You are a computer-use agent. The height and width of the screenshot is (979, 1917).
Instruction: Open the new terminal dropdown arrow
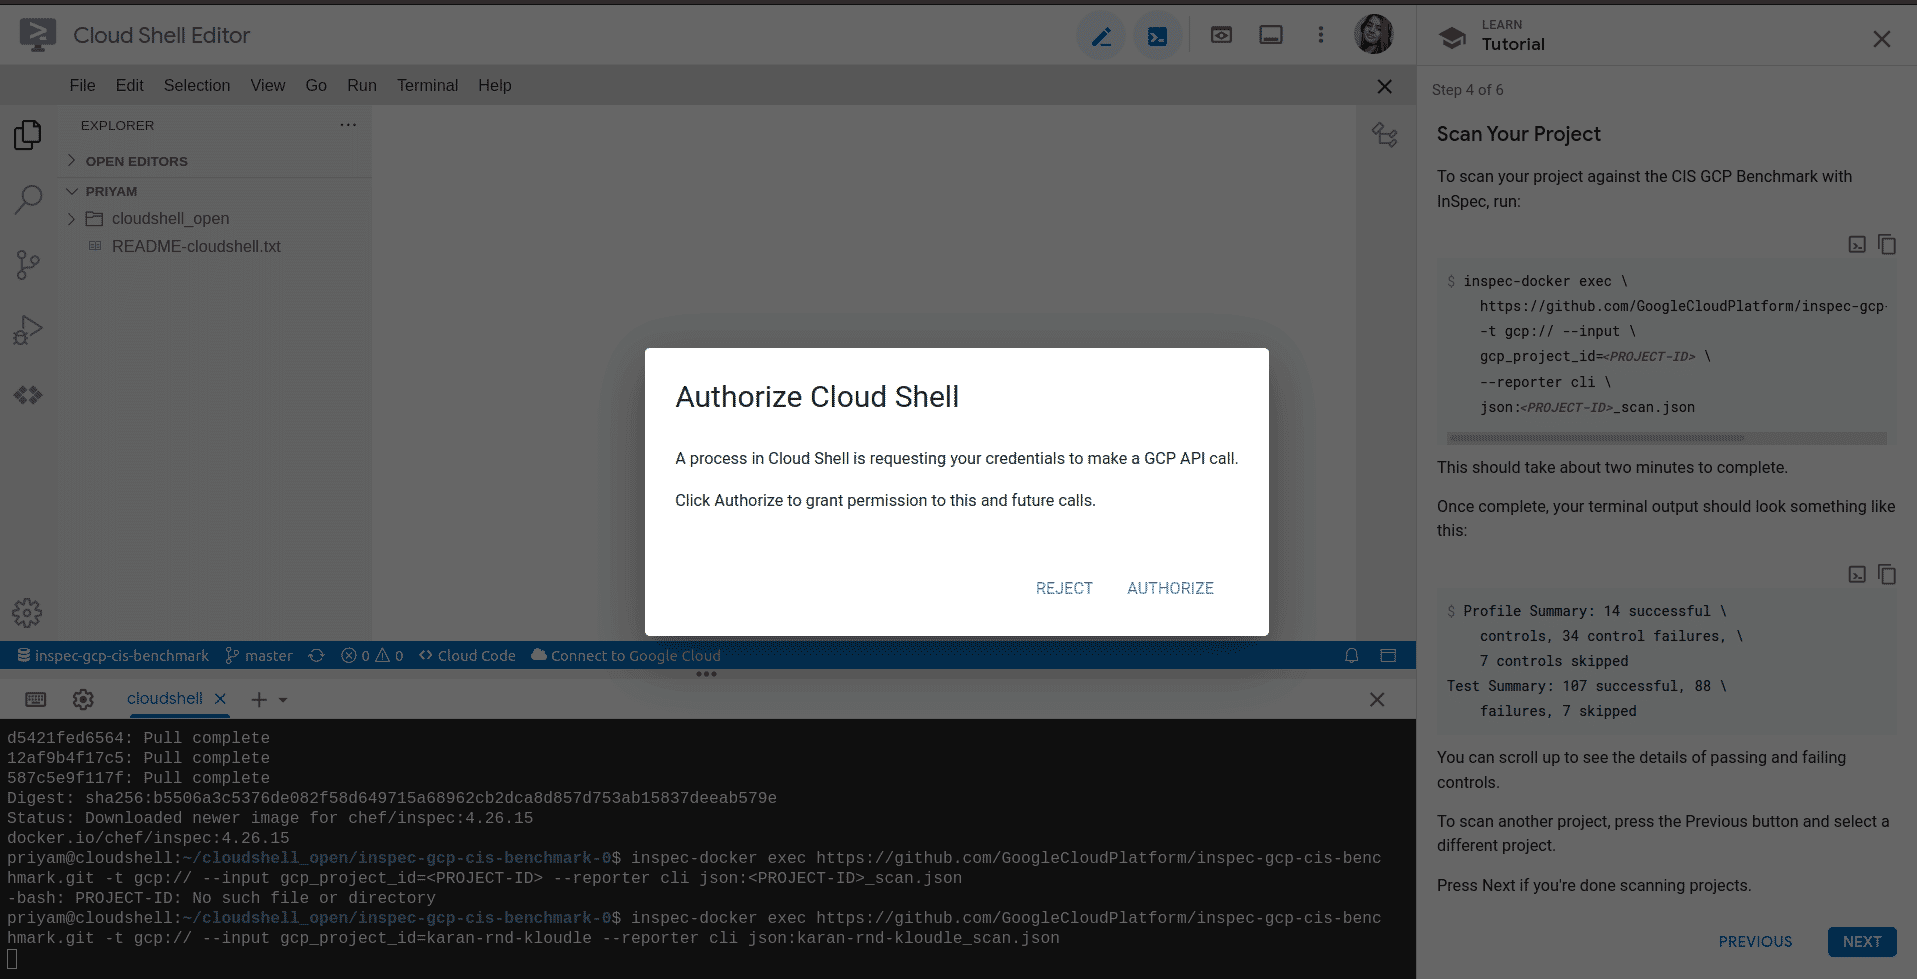(x=283, y=700)
